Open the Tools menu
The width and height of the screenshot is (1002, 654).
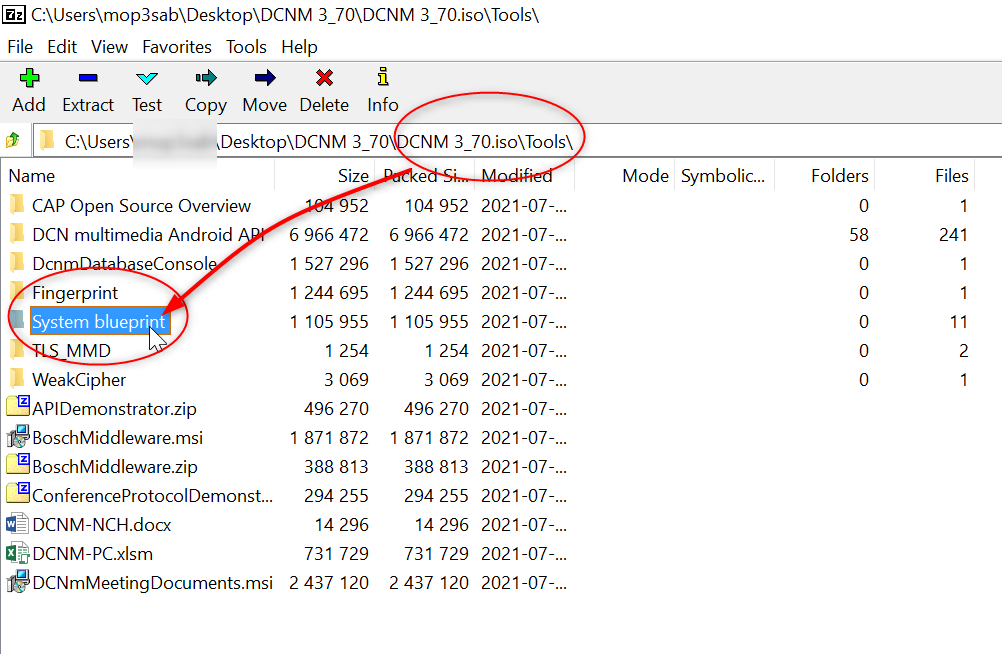246,47
